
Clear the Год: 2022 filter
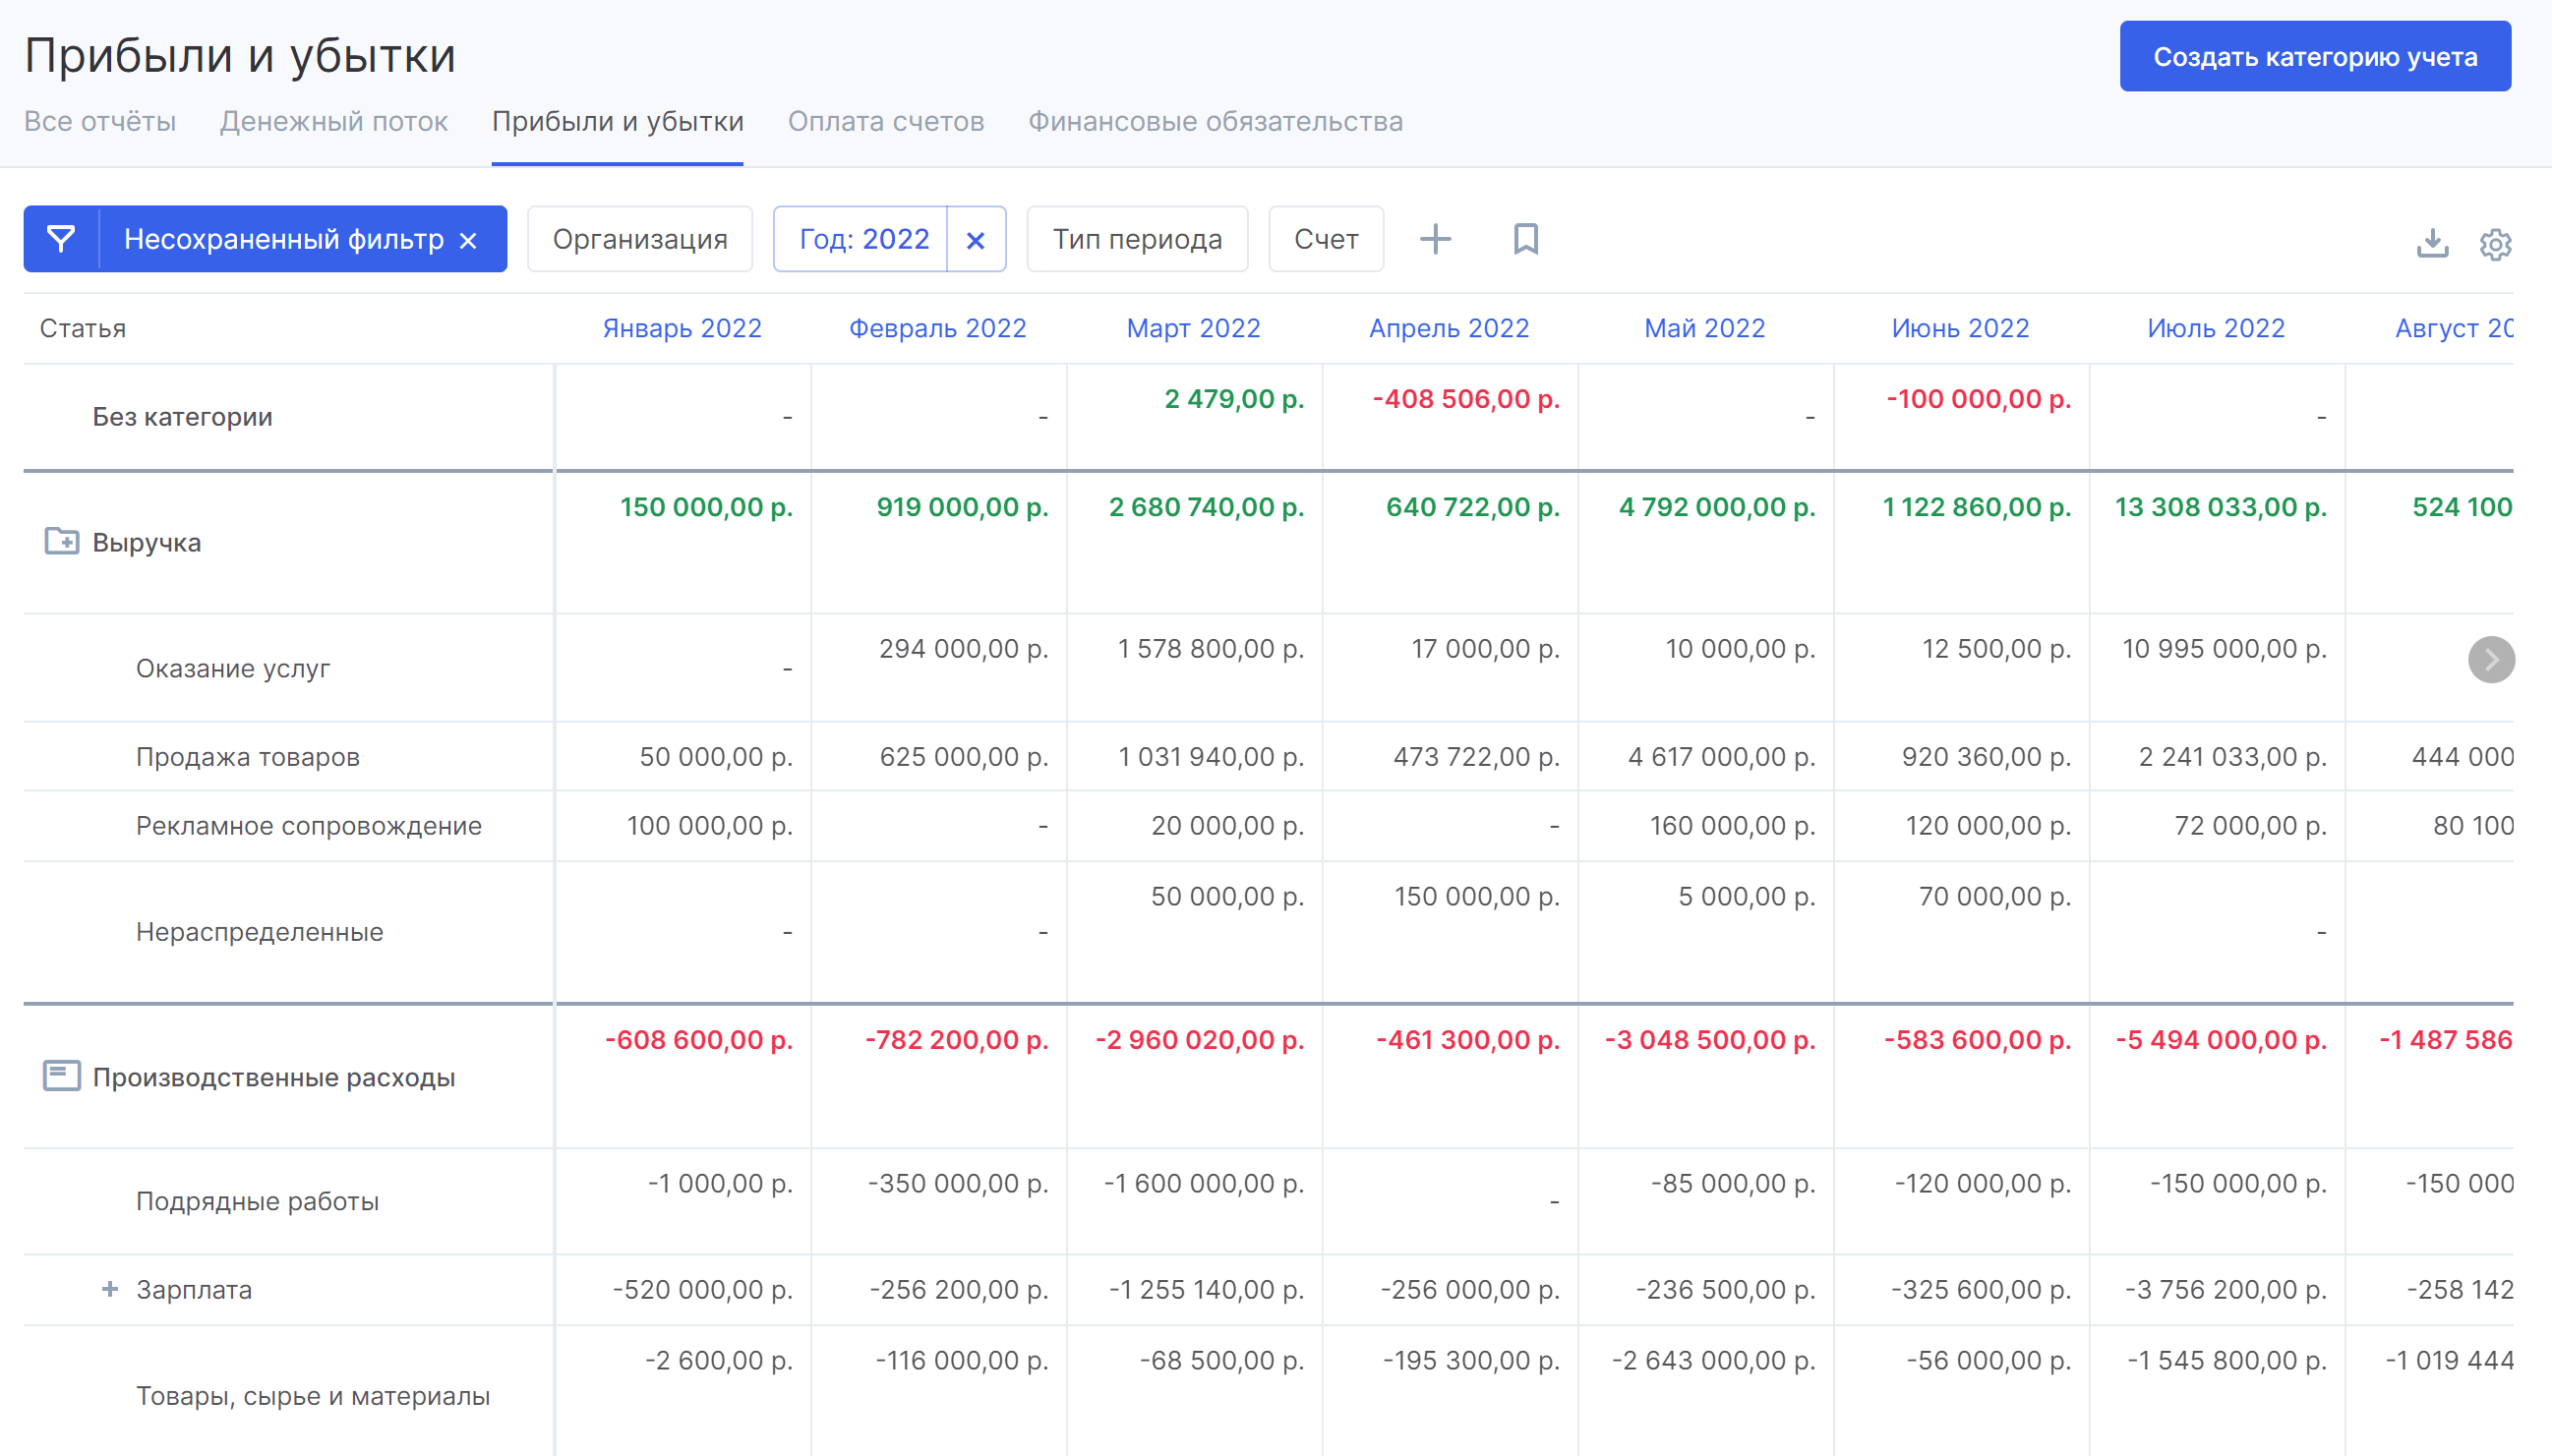975,240
